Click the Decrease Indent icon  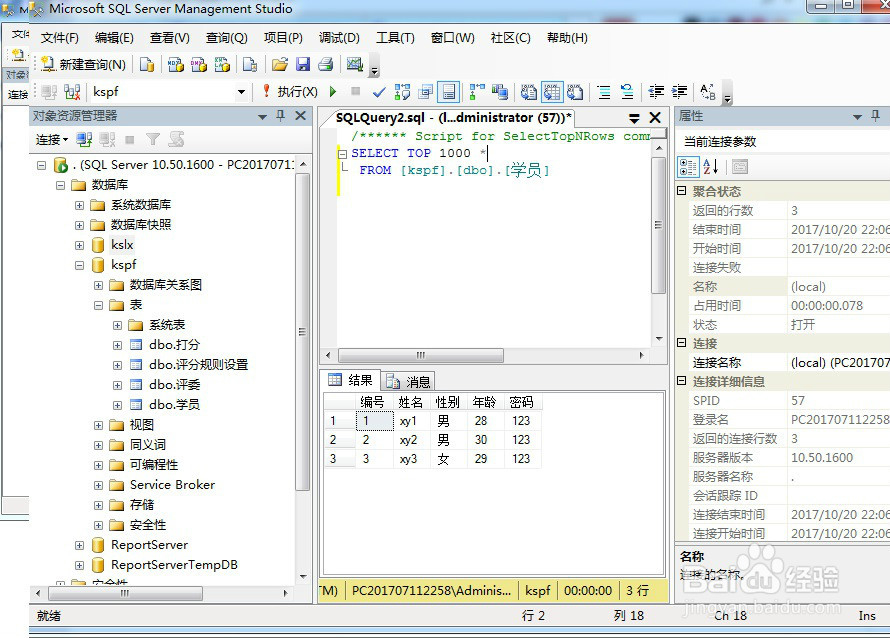656,92
